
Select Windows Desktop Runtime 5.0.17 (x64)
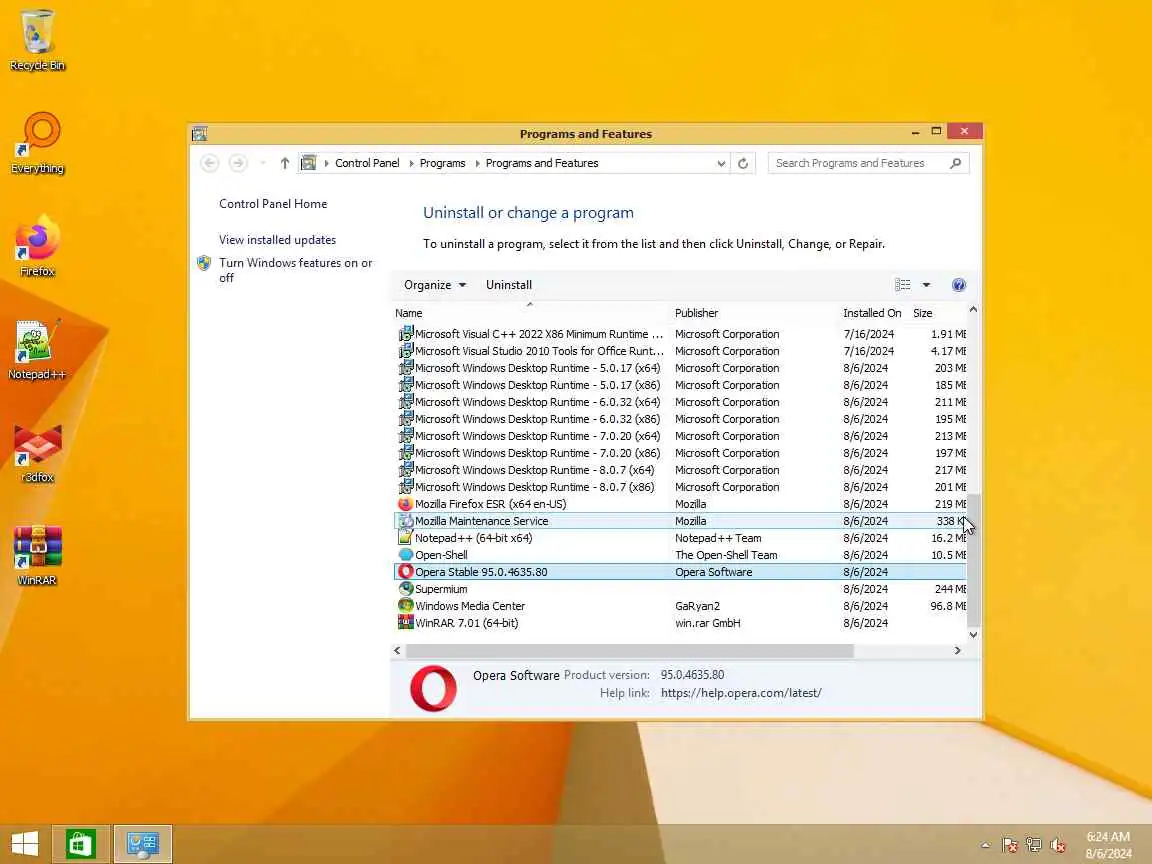point(680,368)
